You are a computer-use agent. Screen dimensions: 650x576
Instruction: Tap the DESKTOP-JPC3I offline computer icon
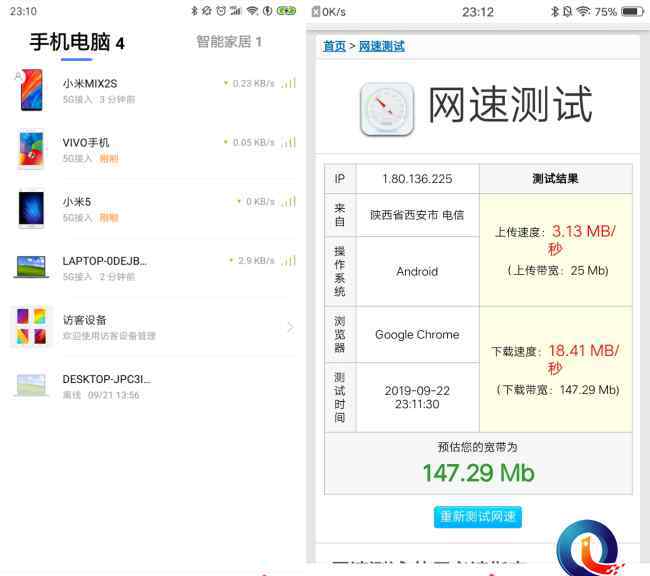[31, 385]
